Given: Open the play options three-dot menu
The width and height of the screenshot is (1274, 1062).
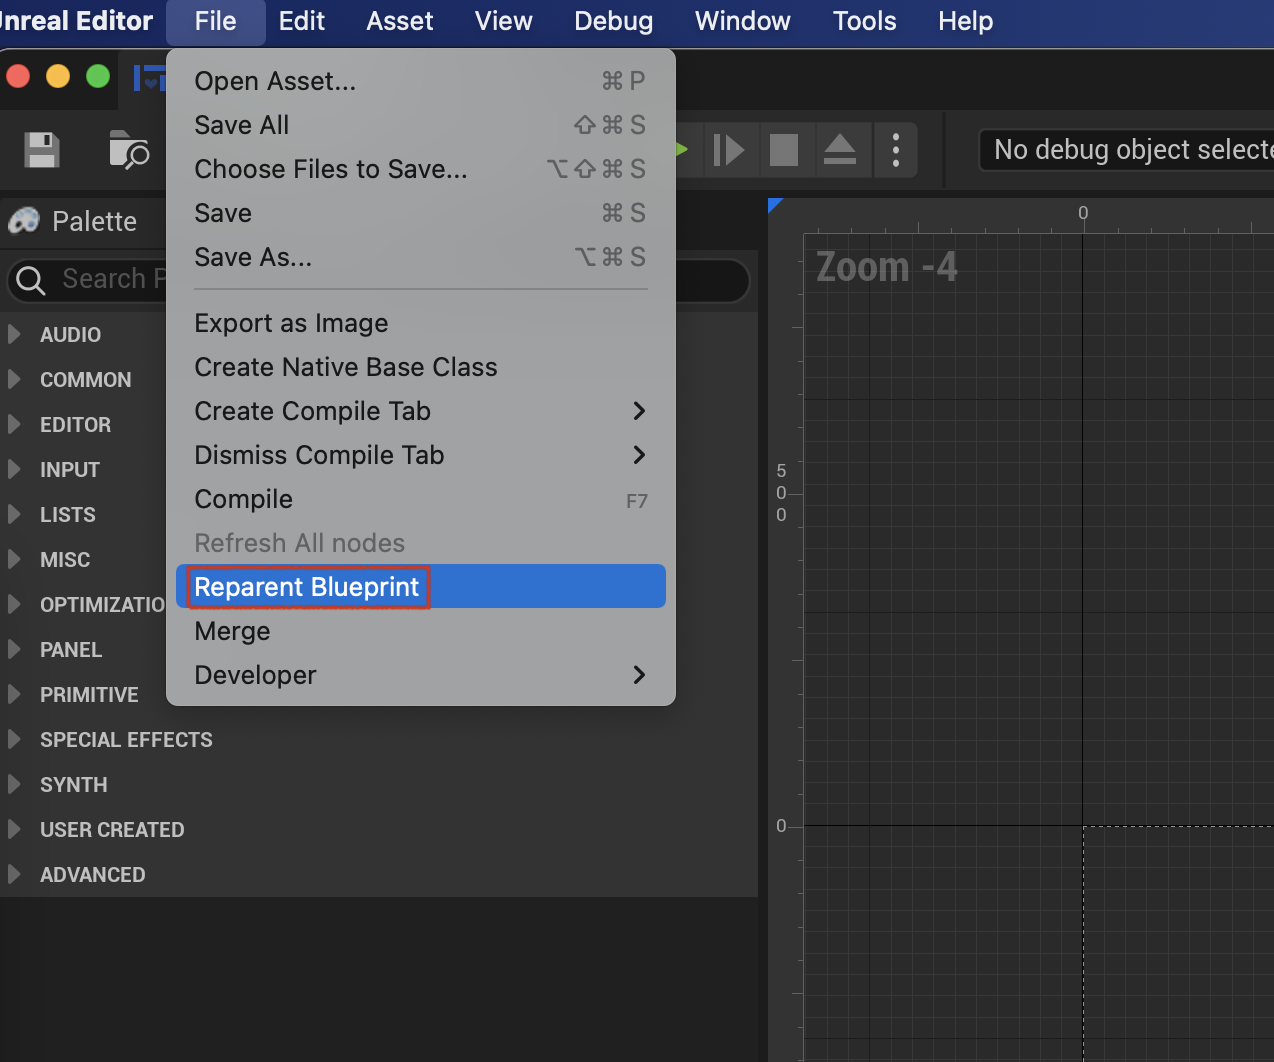Looking at the screenshot, I should click(896, 150).
